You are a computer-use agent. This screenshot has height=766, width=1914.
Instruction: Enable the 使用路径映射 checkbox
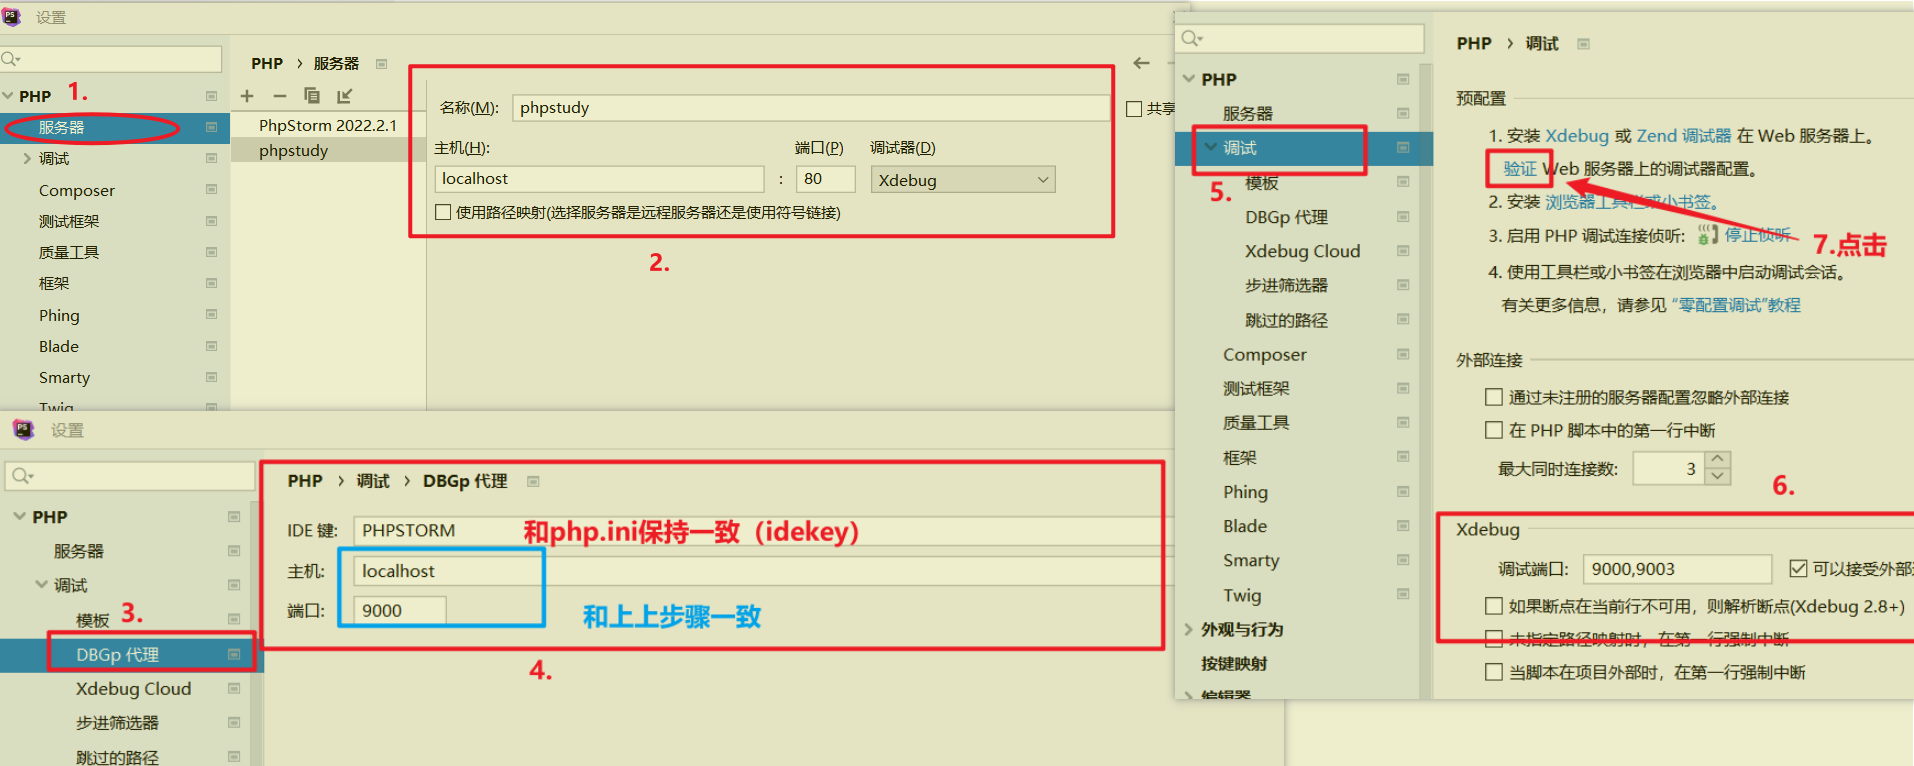(x=443, y=212)
